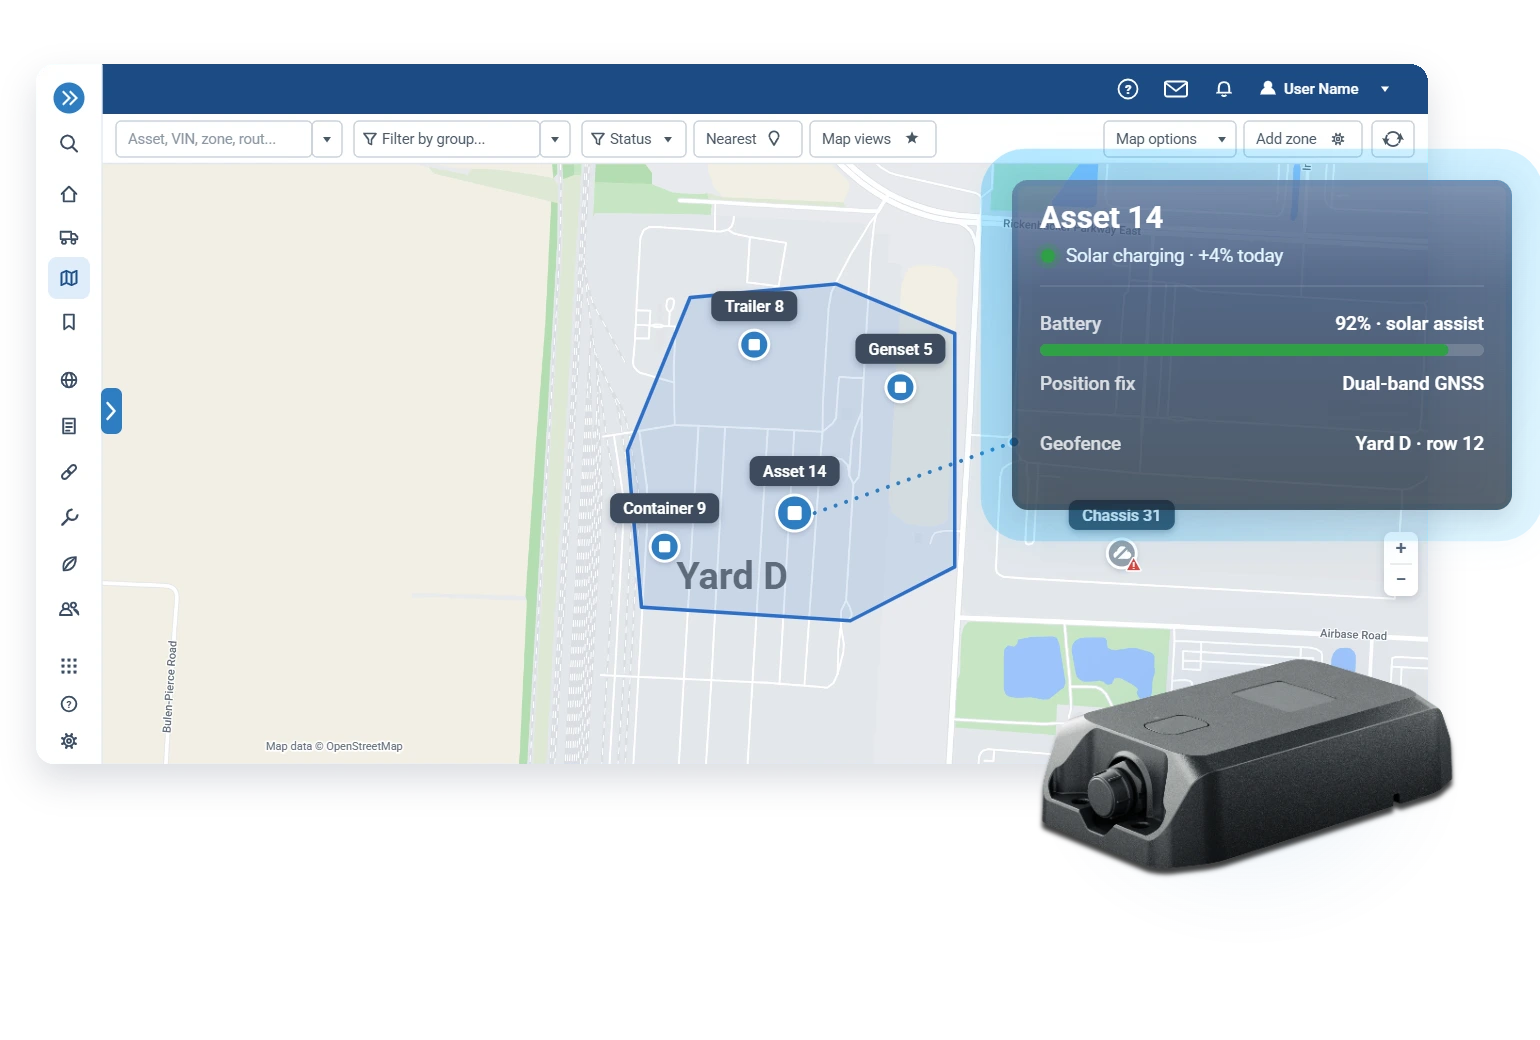Open the bookmark icon in sidebar
Image resolution: width=1540 pixels, height=1040 pixels.
[x=69, y=322]
